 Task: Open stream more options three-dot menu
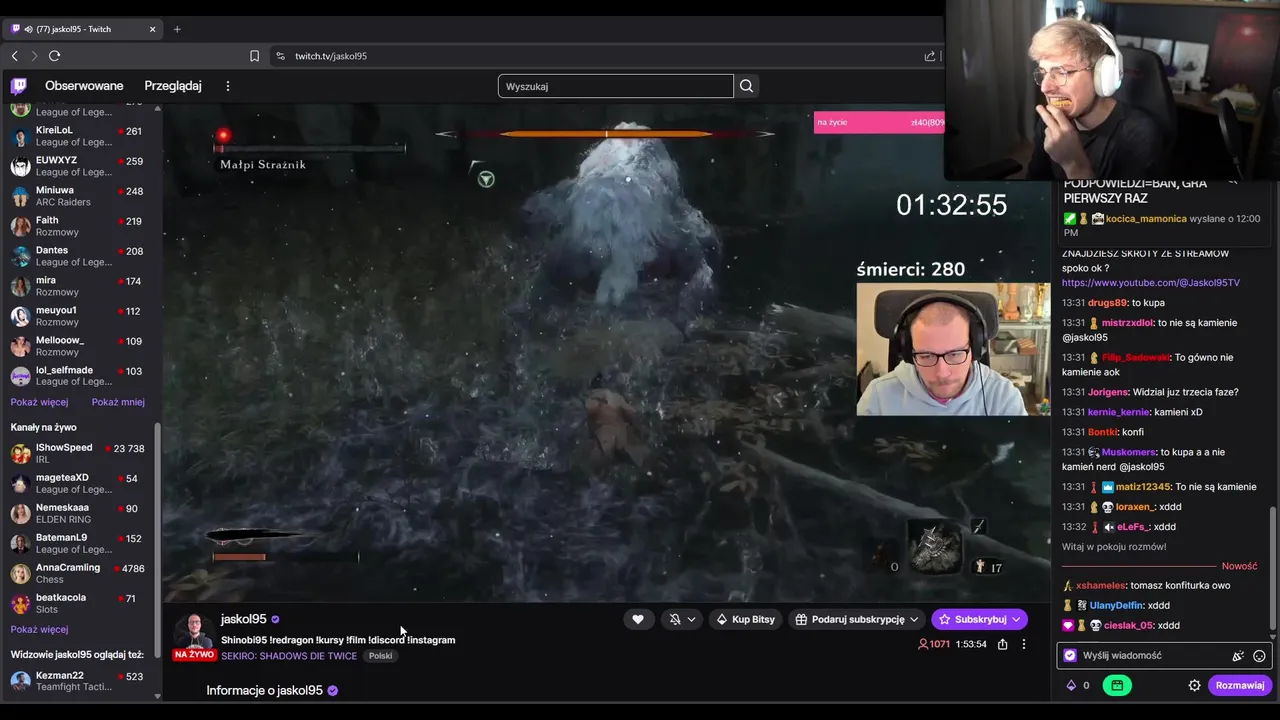(x=1023, y=644)
